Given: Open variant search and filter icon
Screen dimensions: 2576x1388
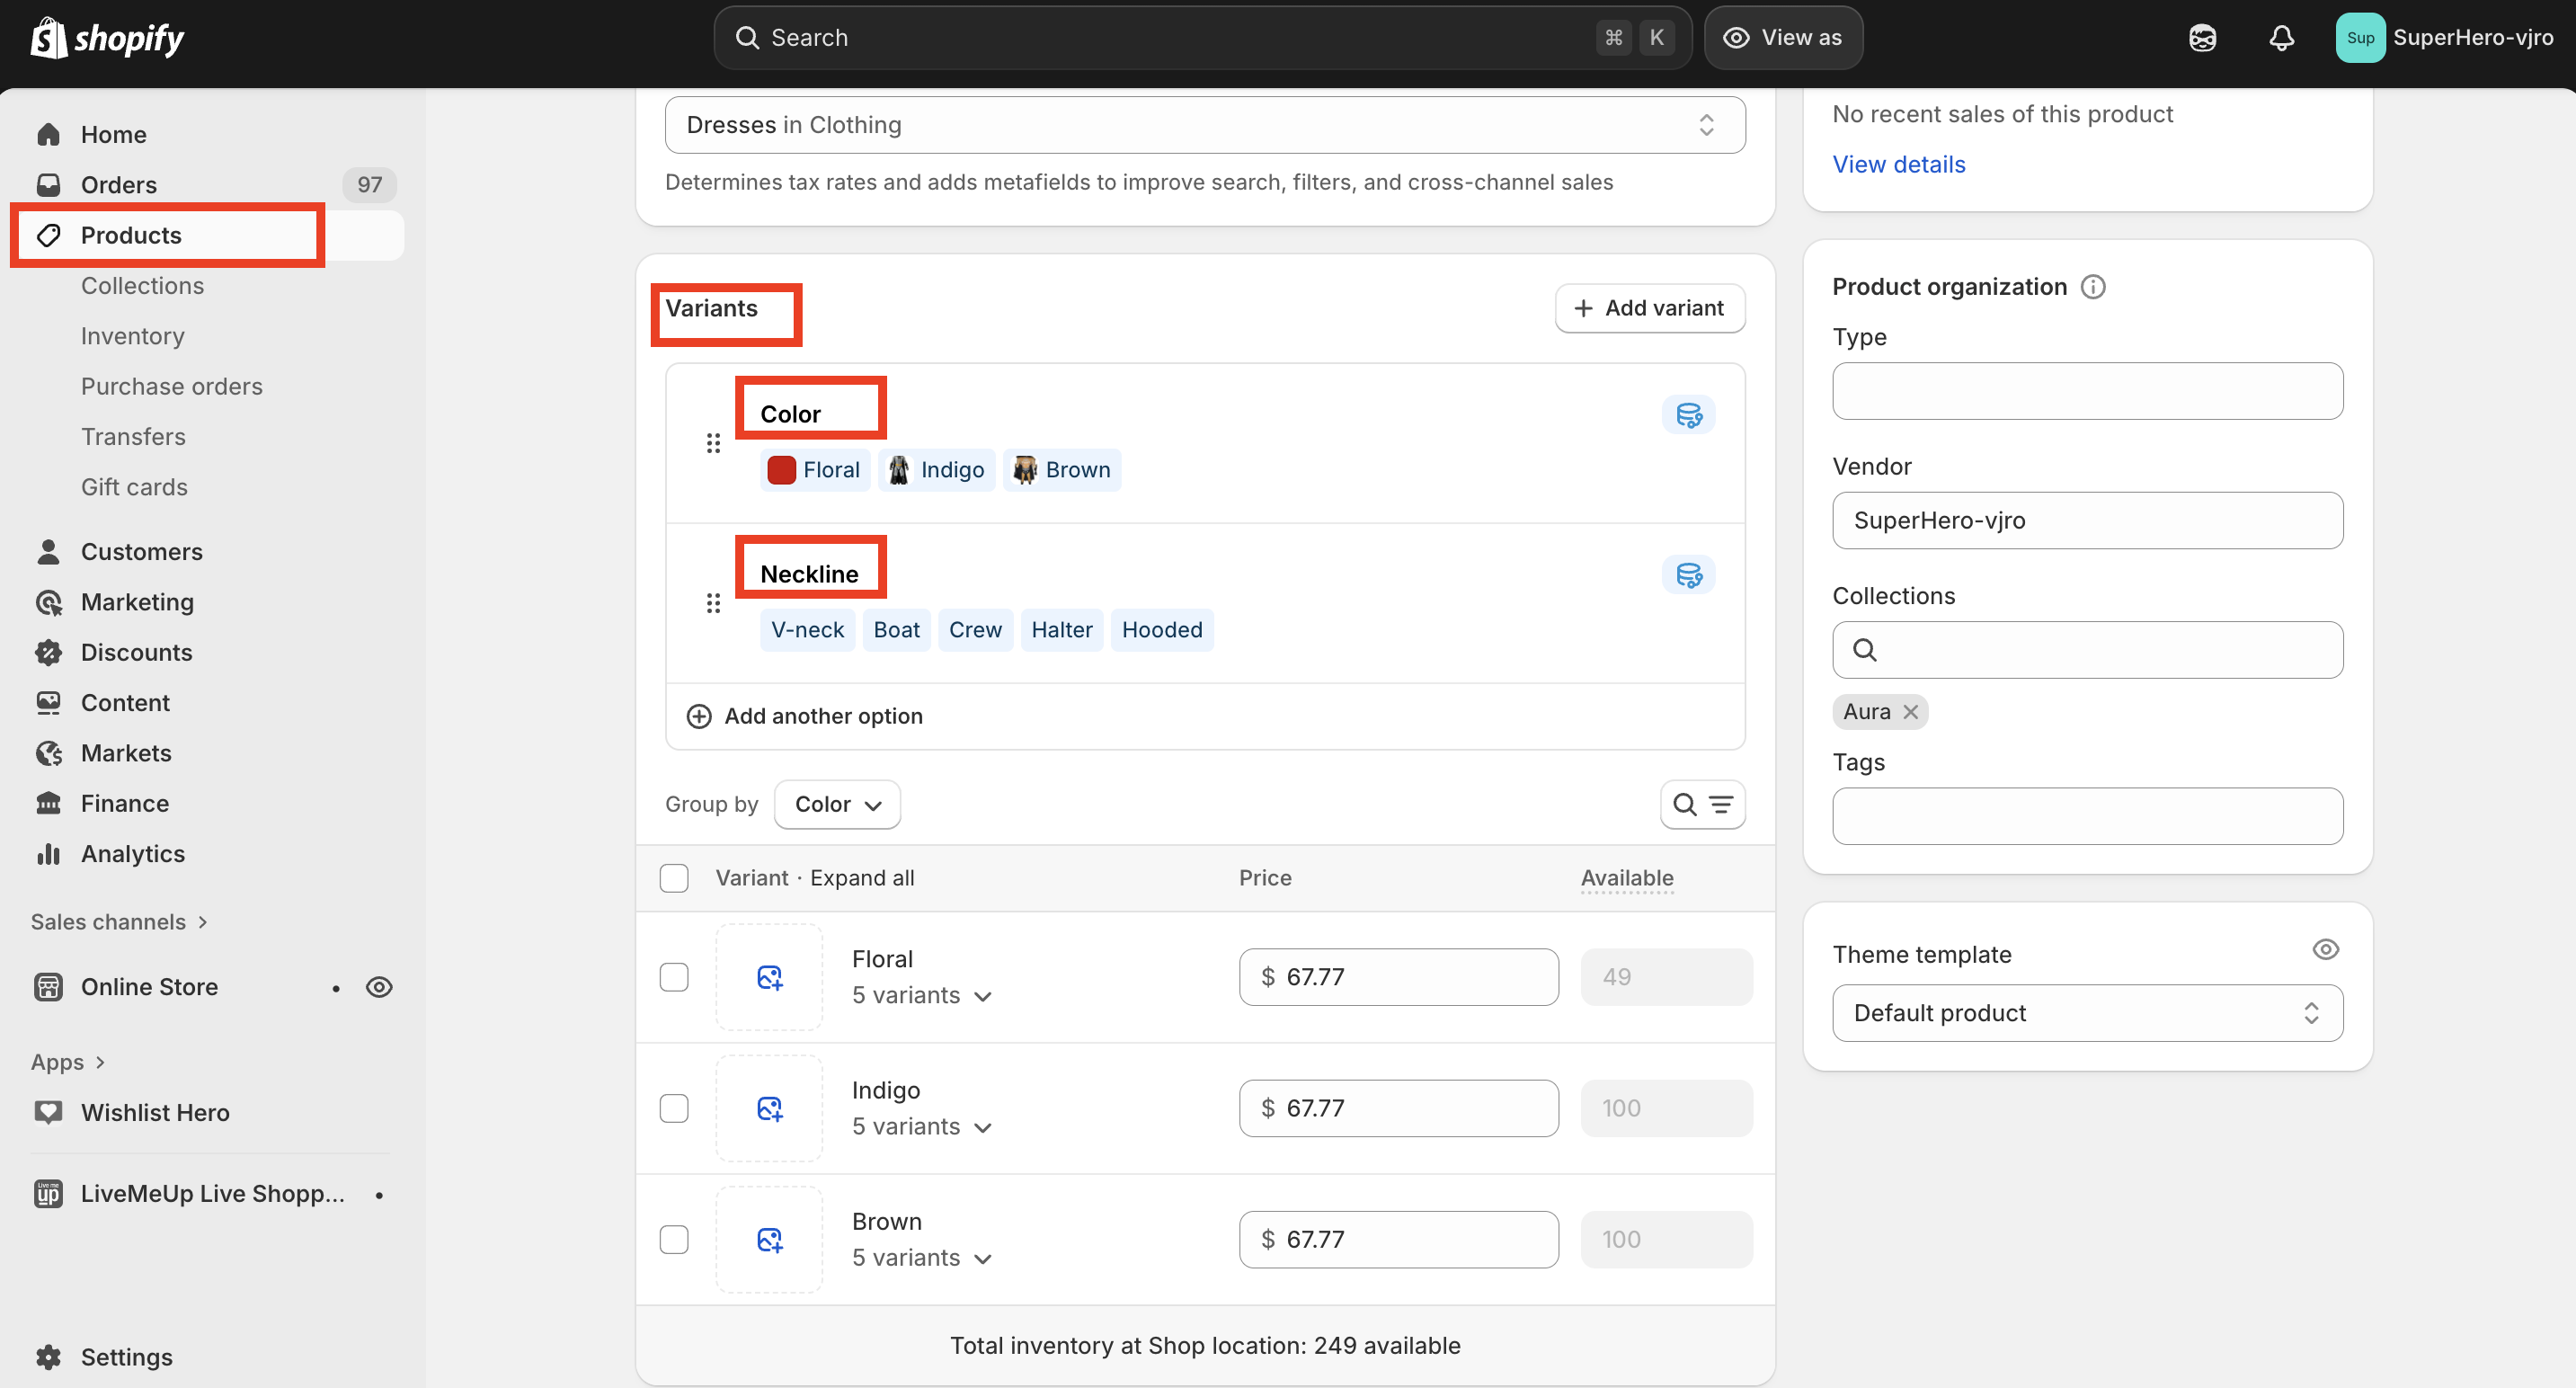Looking at the screenshot, I should (1702, 805).
